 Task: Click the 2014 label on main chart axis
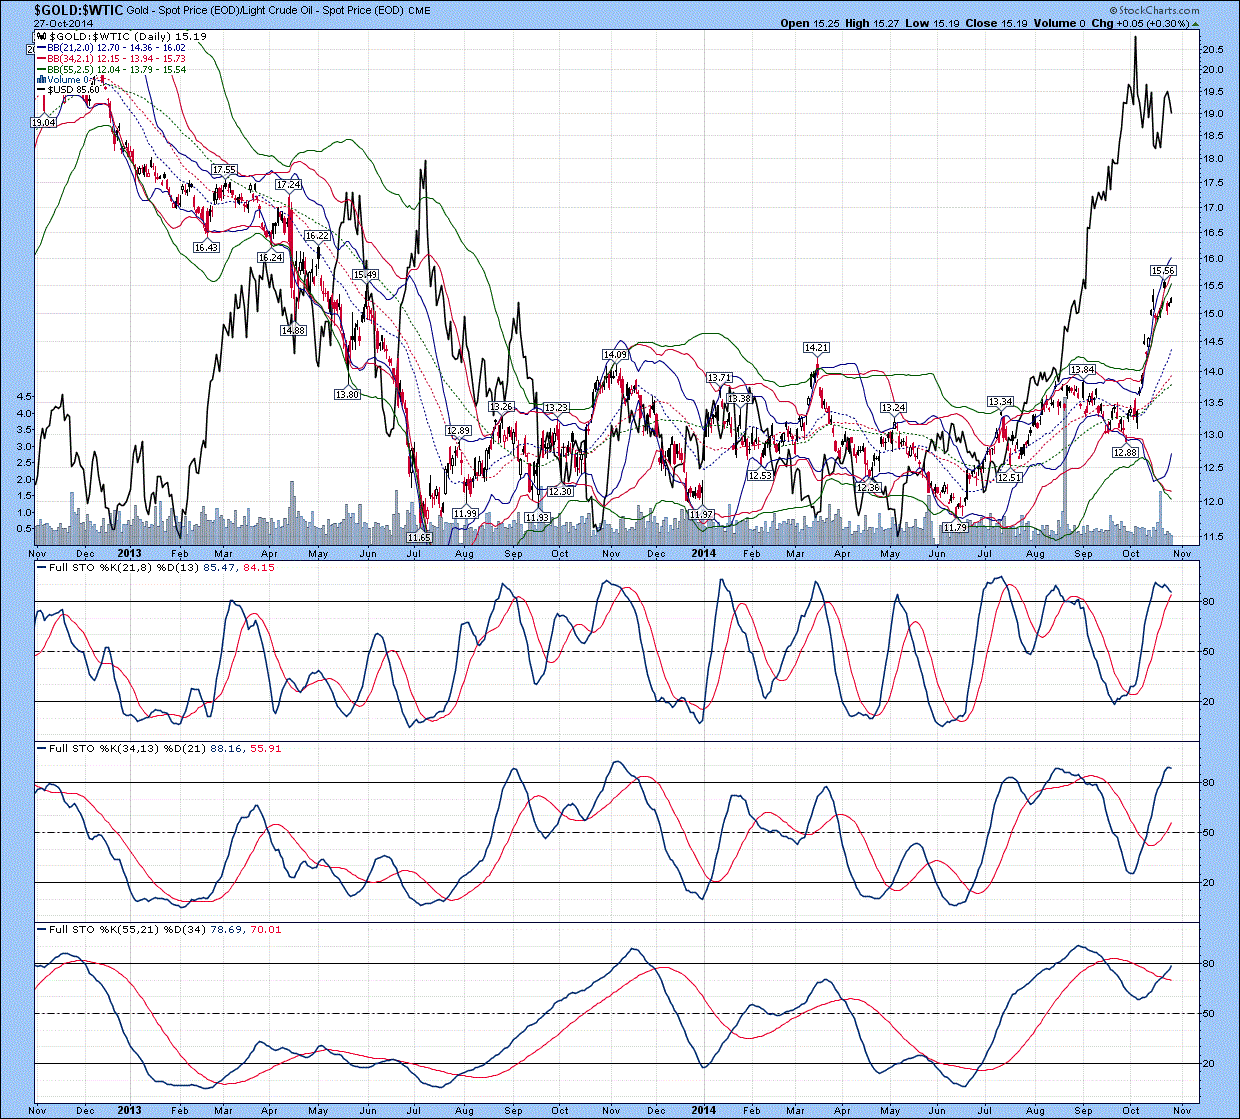[703, 553]
